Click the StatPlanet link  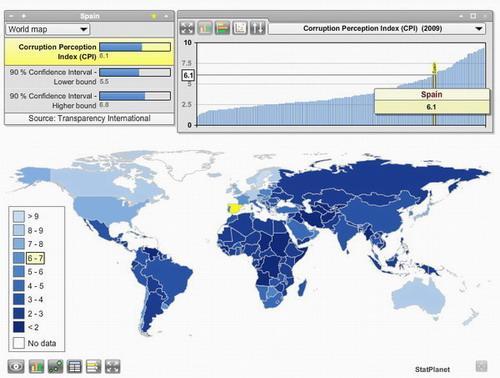pyautogui.click(x=432, y=369)
